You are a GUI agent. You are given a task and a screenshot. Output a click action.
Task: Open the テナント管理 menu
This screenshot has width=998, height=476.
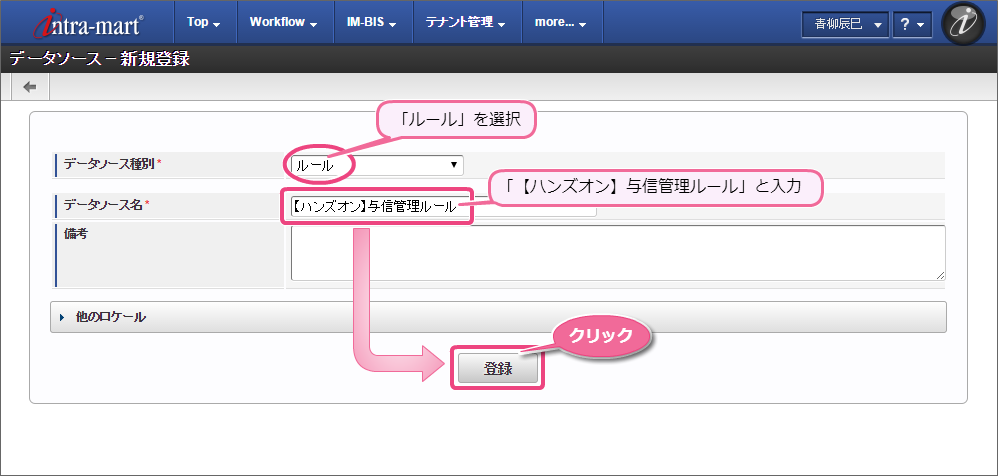(466, 22)
